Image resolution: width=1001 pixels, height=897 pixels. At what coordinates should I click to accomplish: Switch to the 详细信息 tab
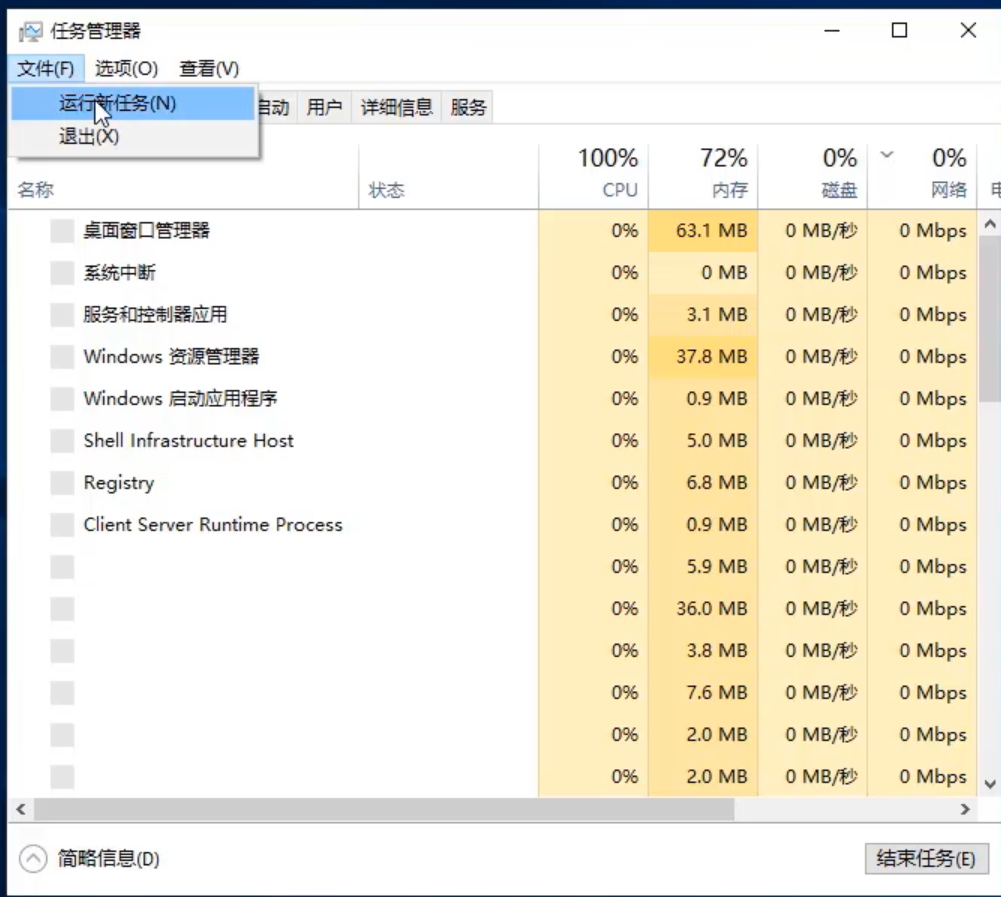pyautogui.click(x=400, y=106)
